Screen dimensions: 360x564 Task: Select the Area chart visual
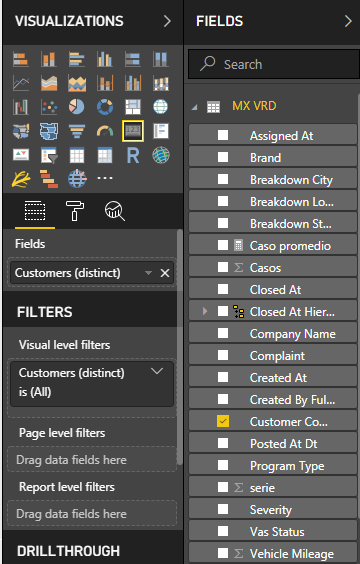49,83
